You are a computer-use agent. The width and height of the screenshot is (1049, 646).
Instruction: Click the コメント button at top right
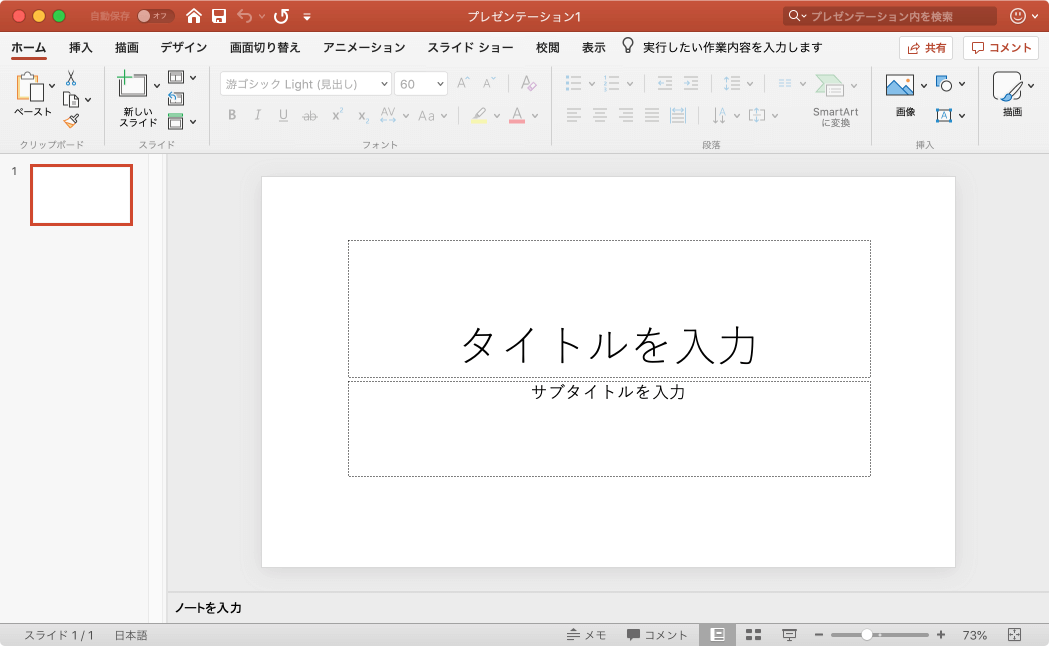coord(1001,48)
